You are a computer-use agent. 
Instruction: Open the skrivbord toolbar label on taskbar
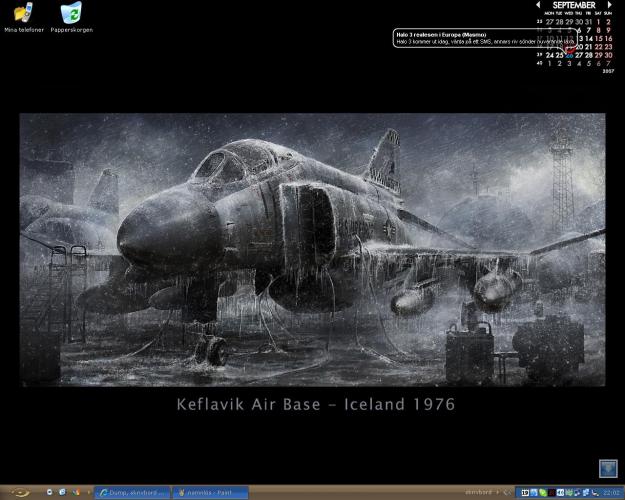click(481, 492)
